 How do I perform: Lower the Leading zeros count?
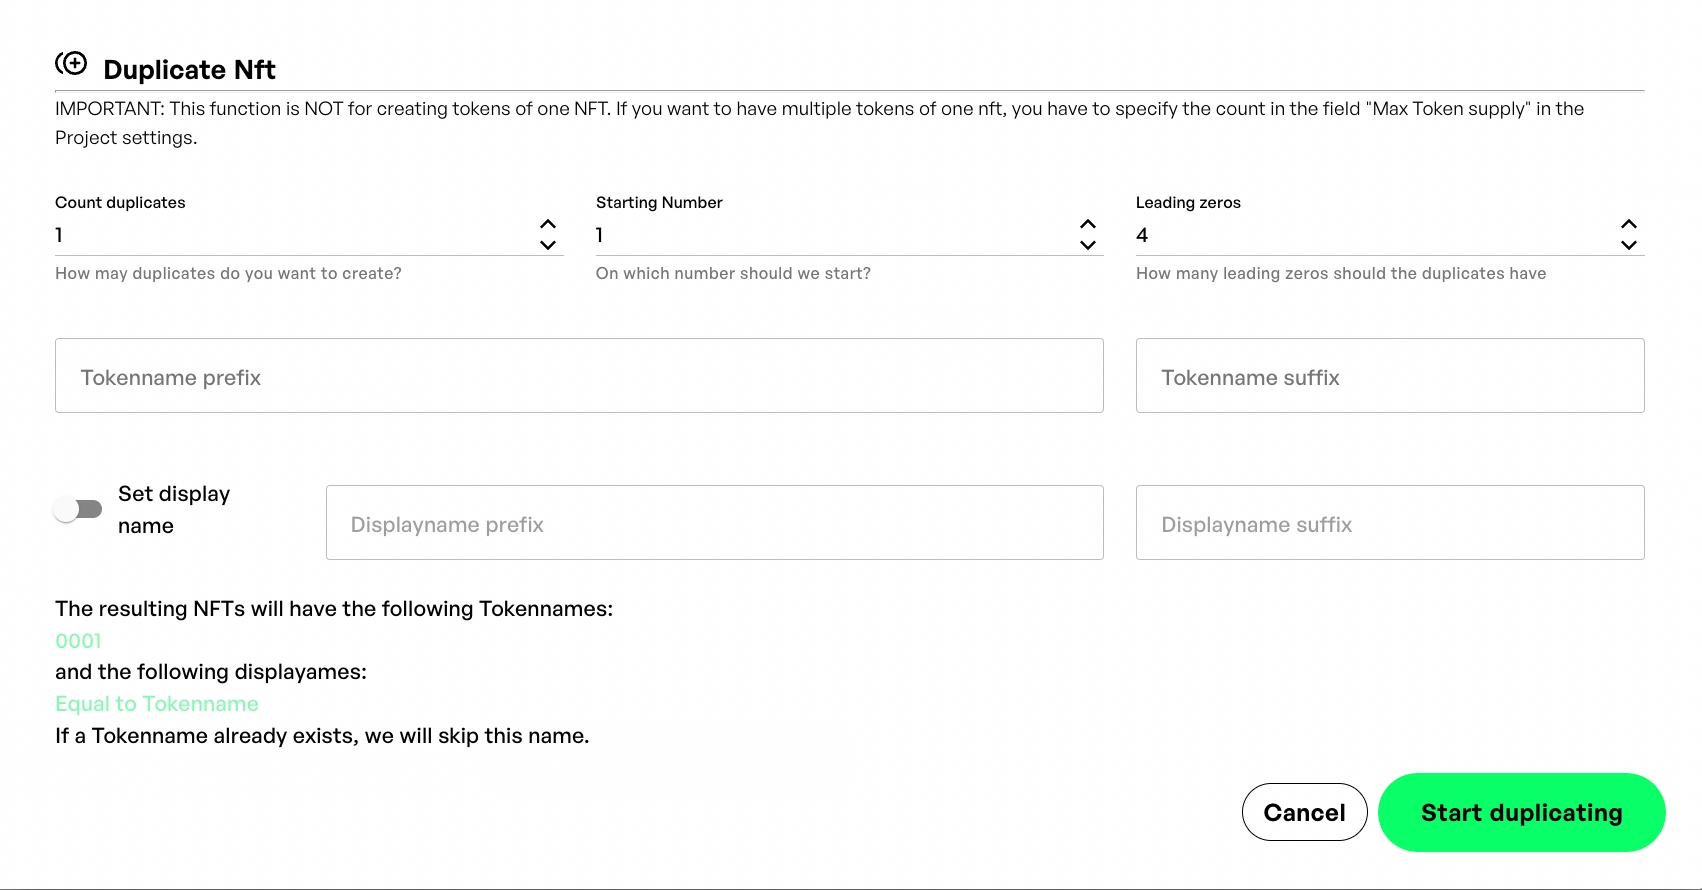(x=1629, y=245)
